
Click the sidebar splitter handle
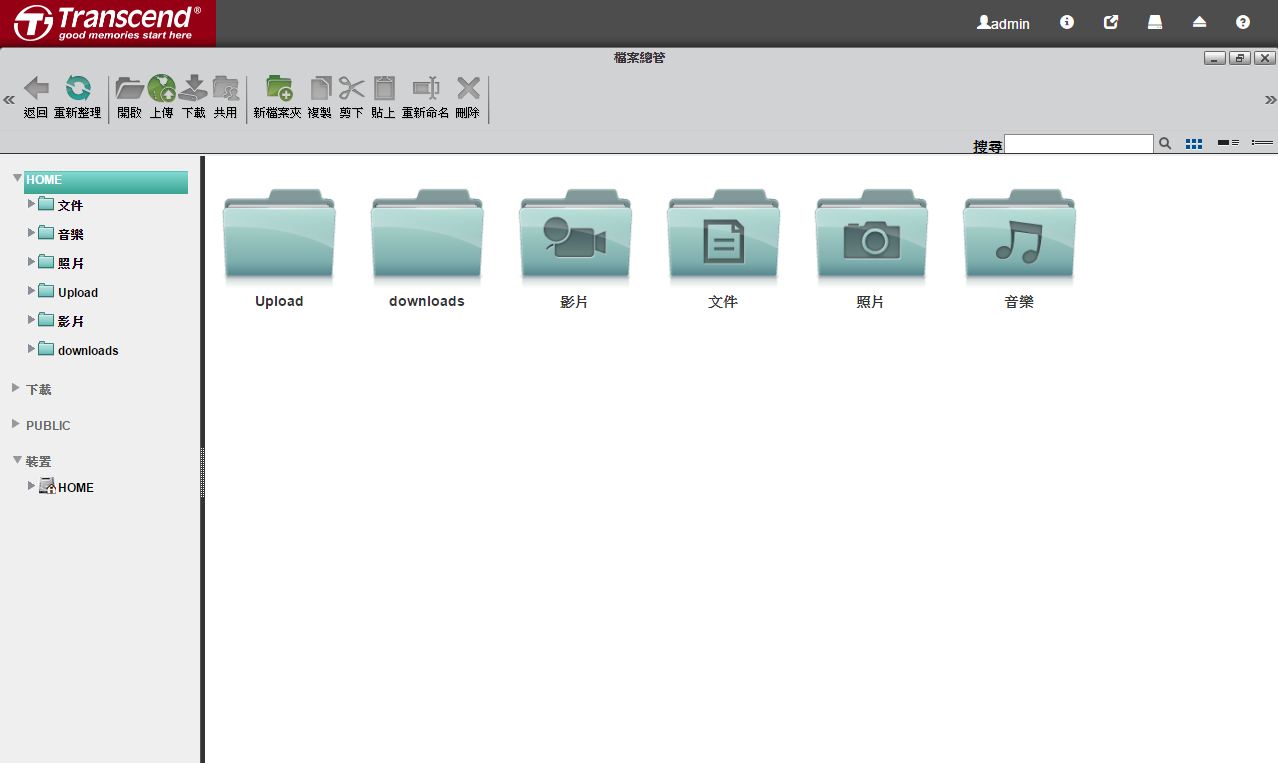coord(202,472)
